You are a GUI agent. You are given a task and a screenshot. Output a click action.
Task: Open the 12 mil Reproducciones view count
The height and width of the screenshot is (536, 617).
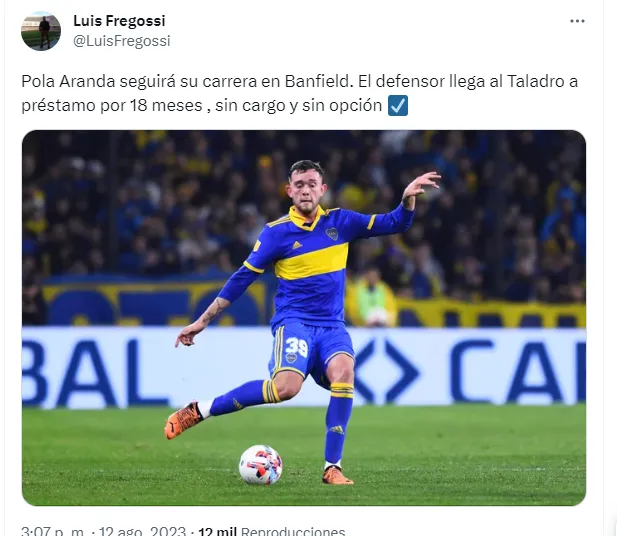(272, 531)
